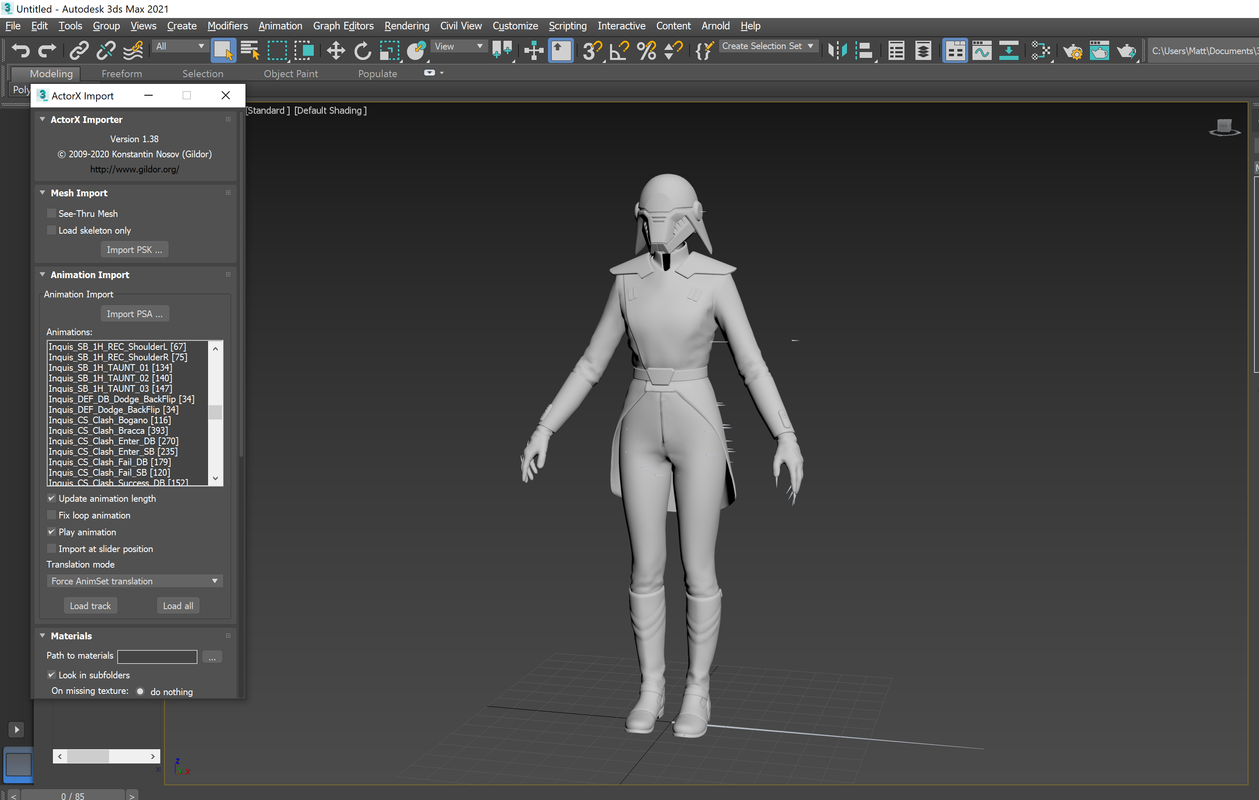Click the Load track button
1259x800 pixels.
(90, 606)
